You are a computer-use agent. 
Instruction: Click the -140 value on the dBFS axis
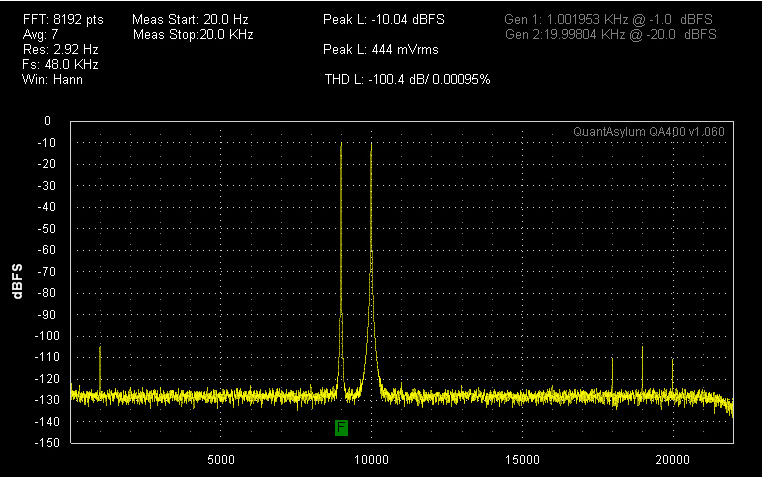47,422
